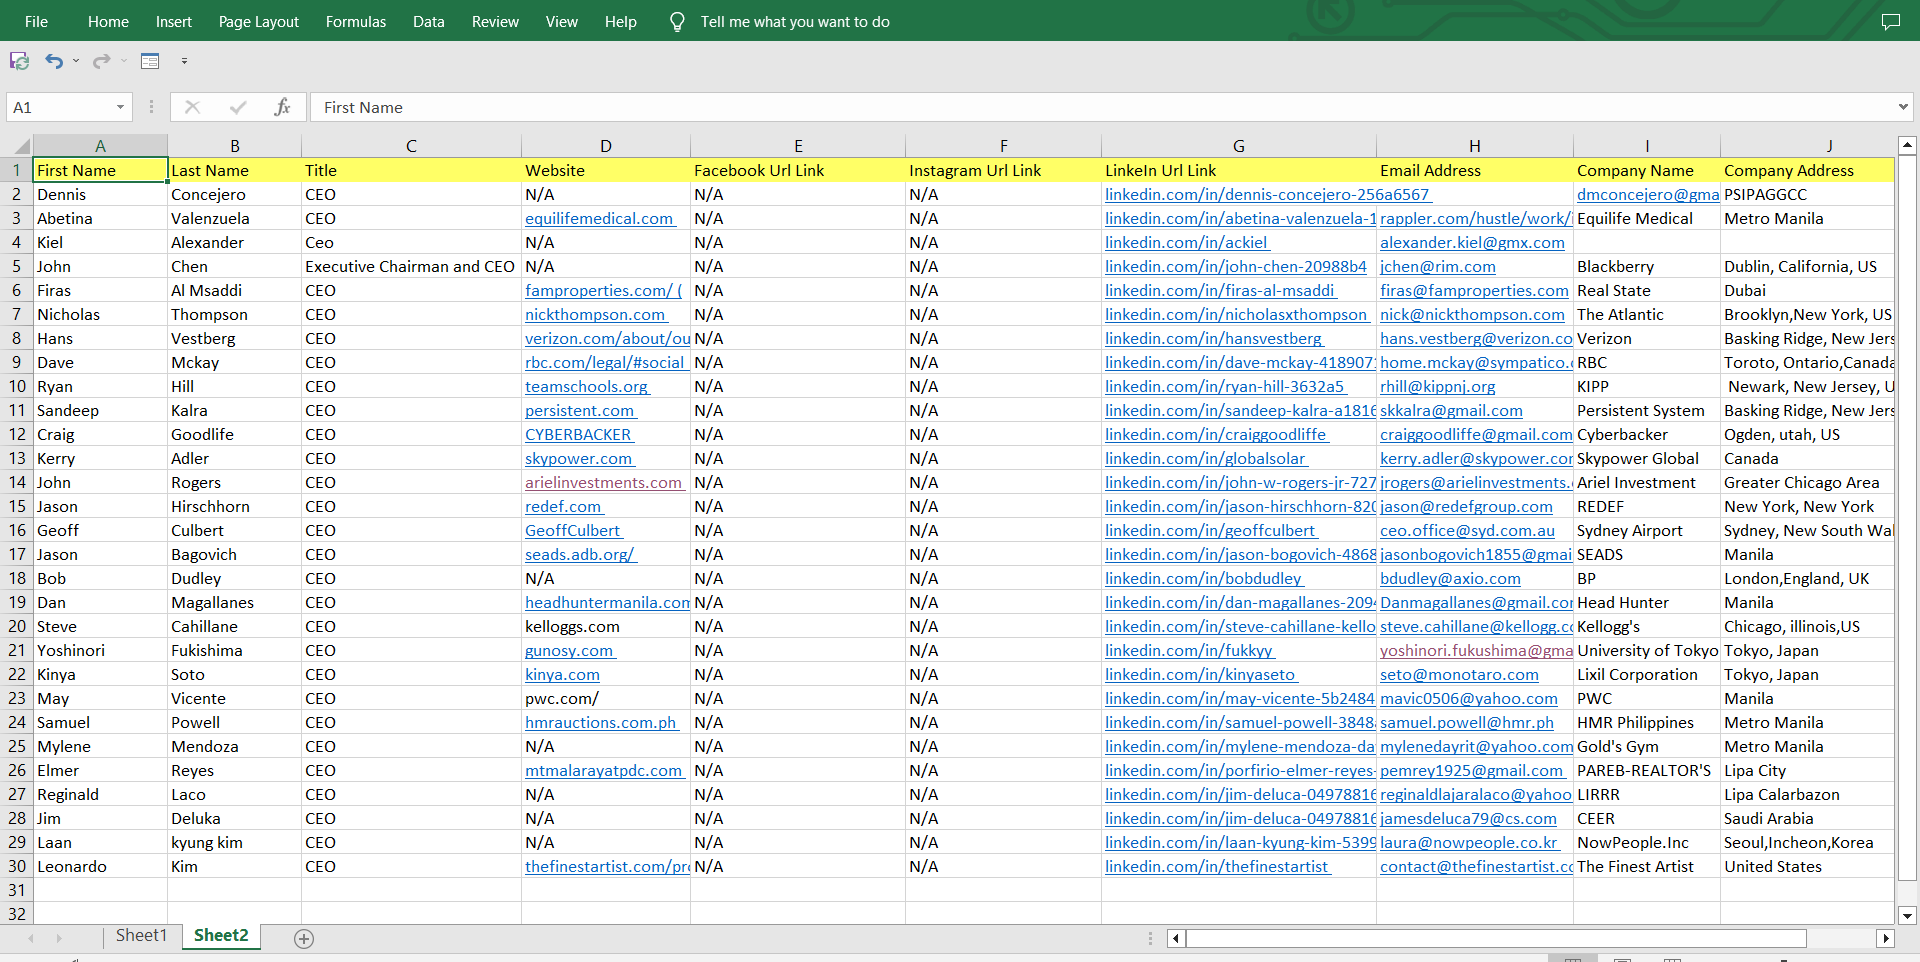Screen dimensions: 1920x962
Task: Select the cell containing Fukishima
Action: click(234, 650)
